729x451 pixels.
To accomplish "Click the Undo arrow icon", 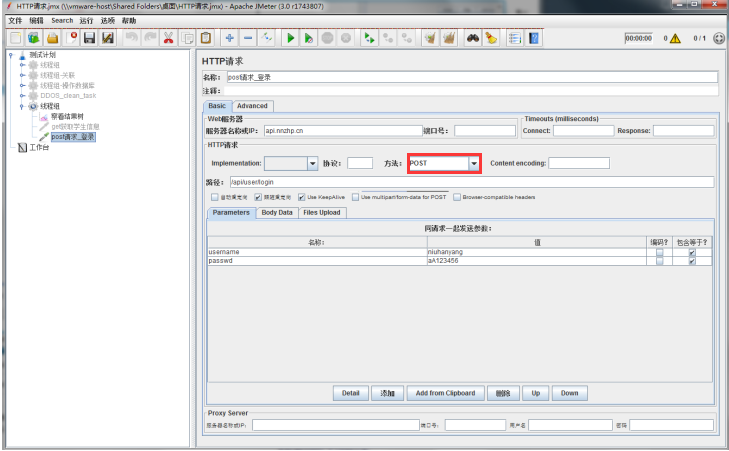I will click(132, 38).
